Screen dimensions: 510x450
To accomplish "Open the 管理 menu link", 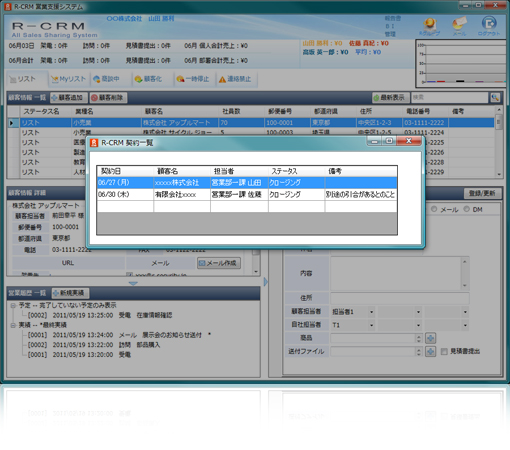I will (390, 34).
